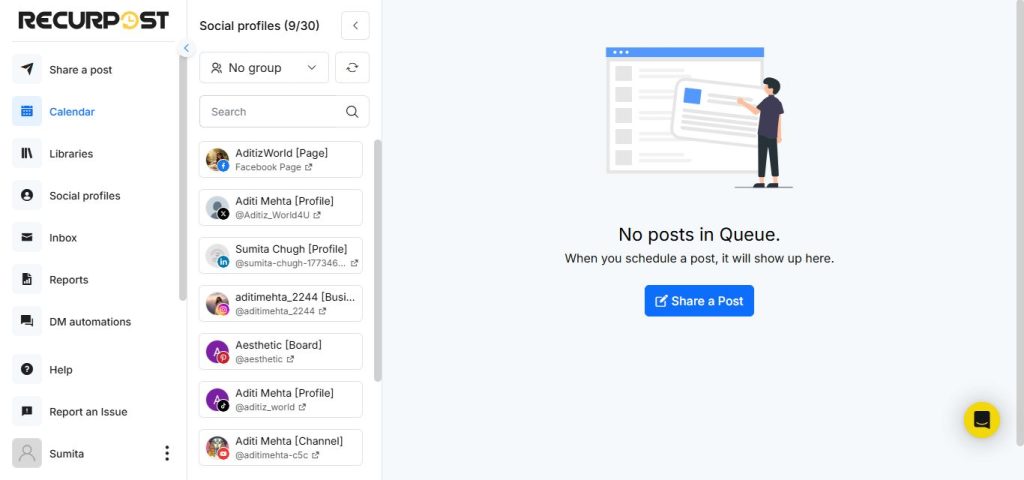Collapse the left sidebar with round chevron
Image resolution: width=1024 pixels, height=480 pixels.
tap(186, 48)
